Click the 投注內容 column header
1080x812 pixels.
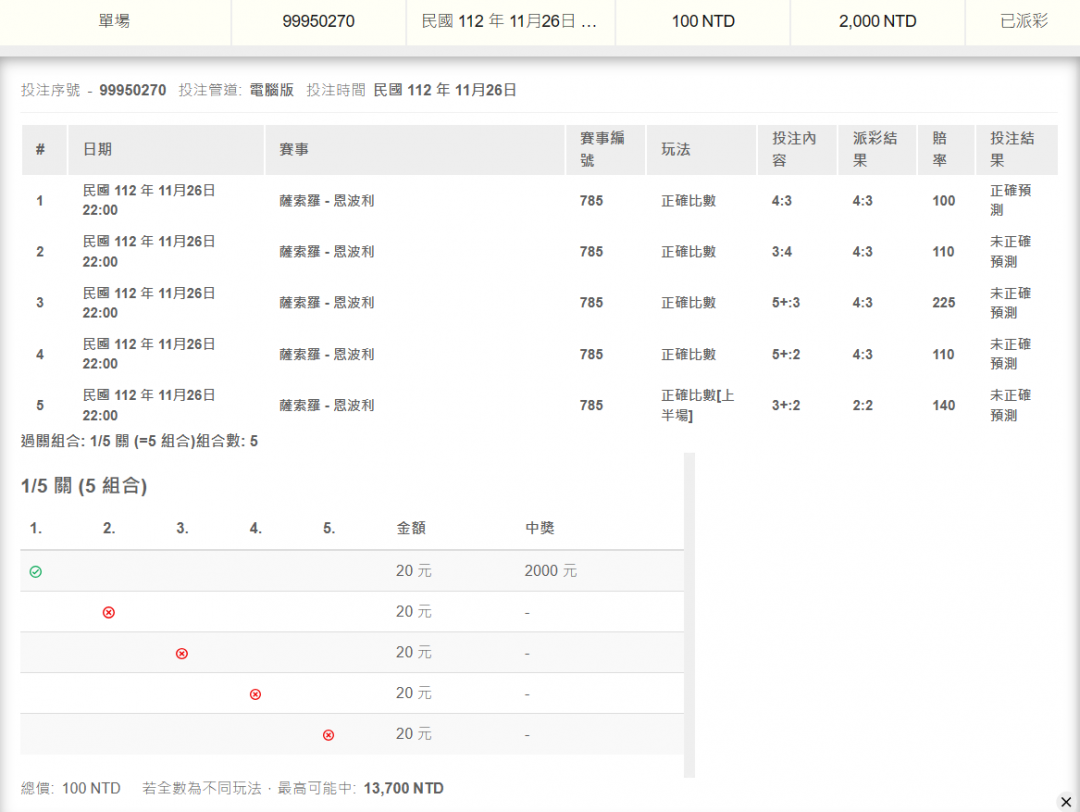coord(797,149)
